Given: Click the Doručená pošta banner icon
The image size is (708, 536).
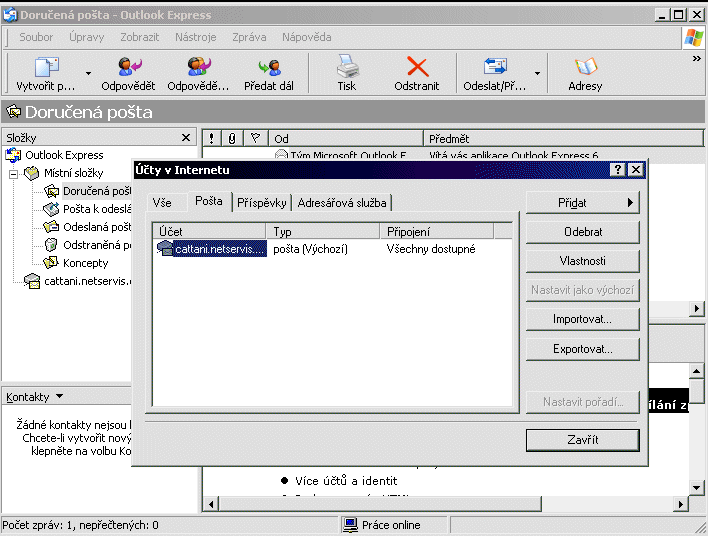Looking at the screenshot, I should point(14,112).
